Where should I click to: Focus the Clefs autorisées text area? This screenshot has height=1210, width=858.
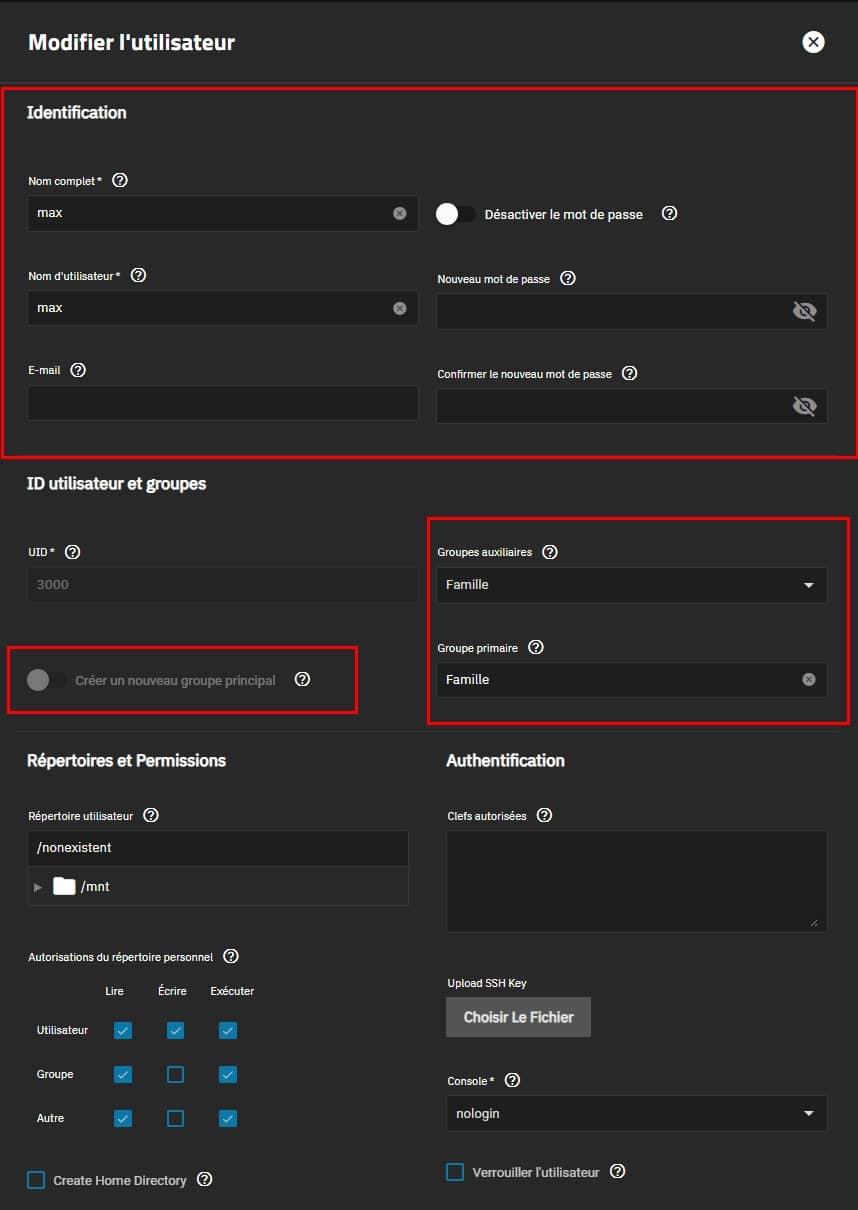click(x=636, y=880)
